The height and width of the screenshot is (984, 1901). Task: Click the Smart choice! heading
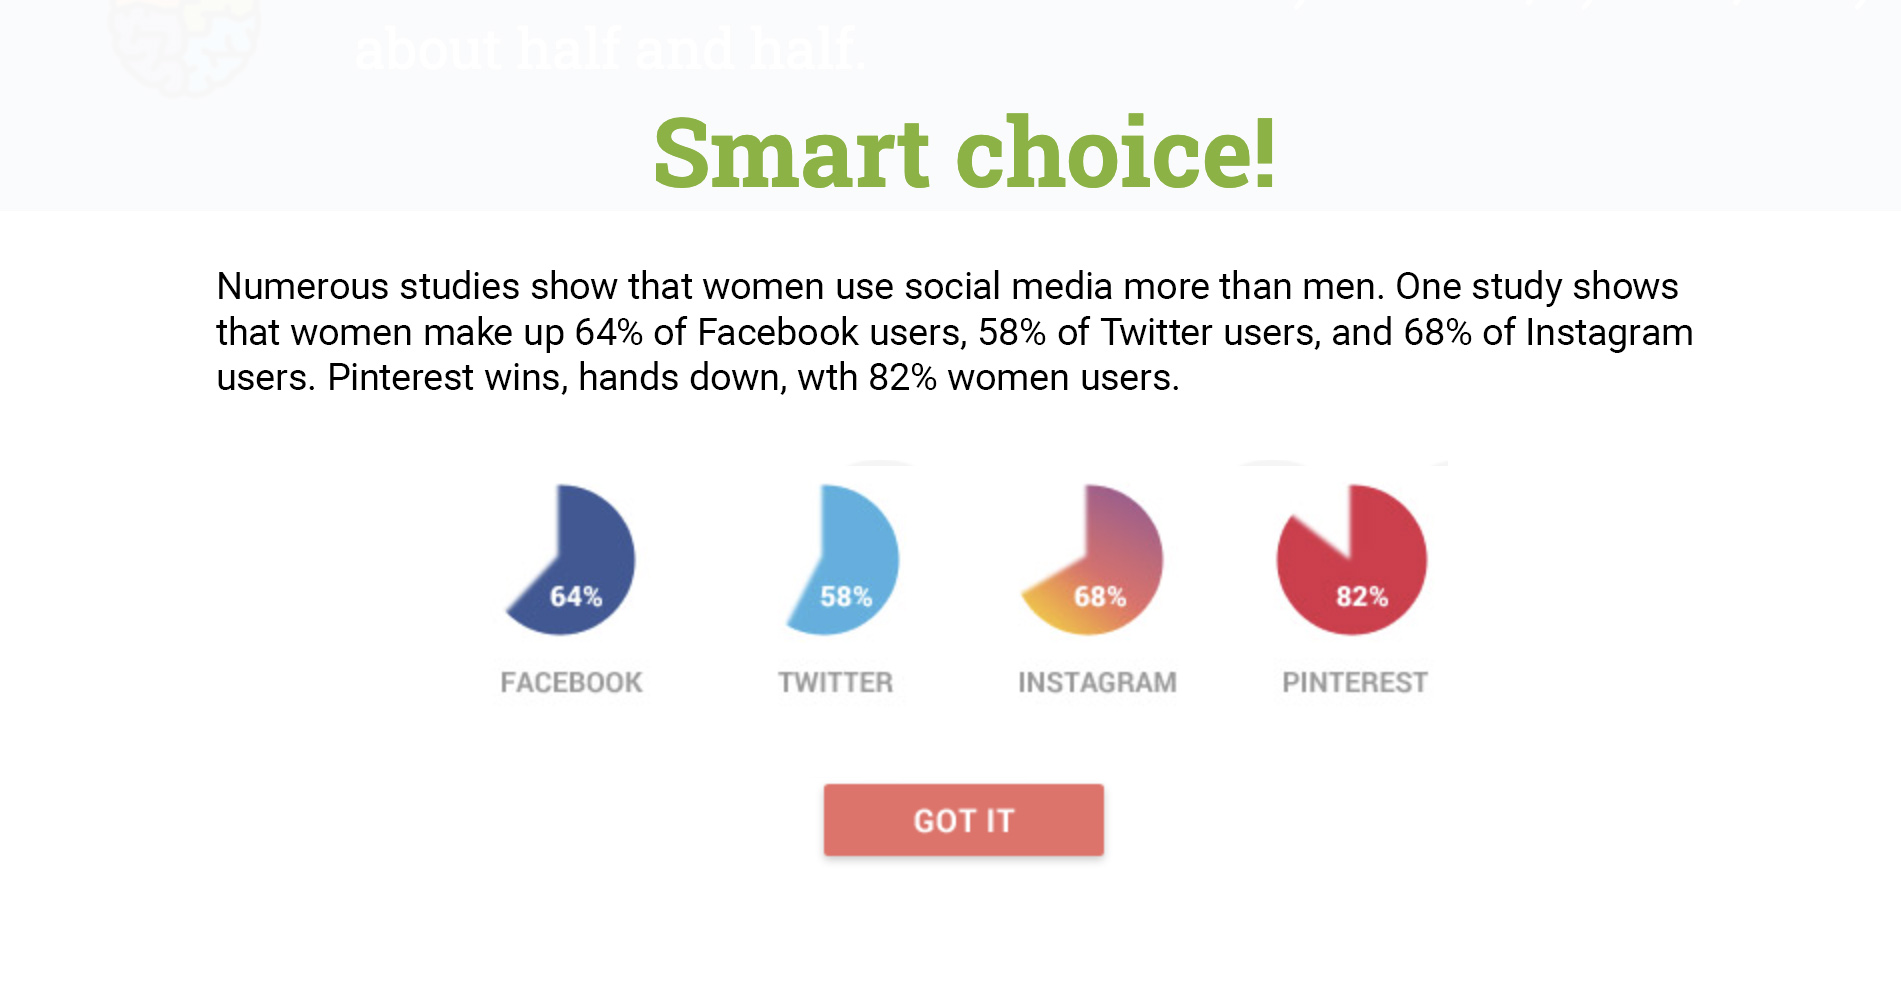point(964,152)
